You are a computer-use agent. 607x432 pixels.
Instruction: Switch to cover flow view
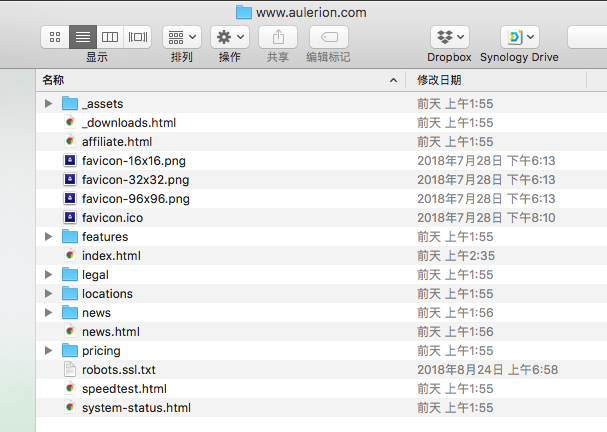click(x=137, y=37)
